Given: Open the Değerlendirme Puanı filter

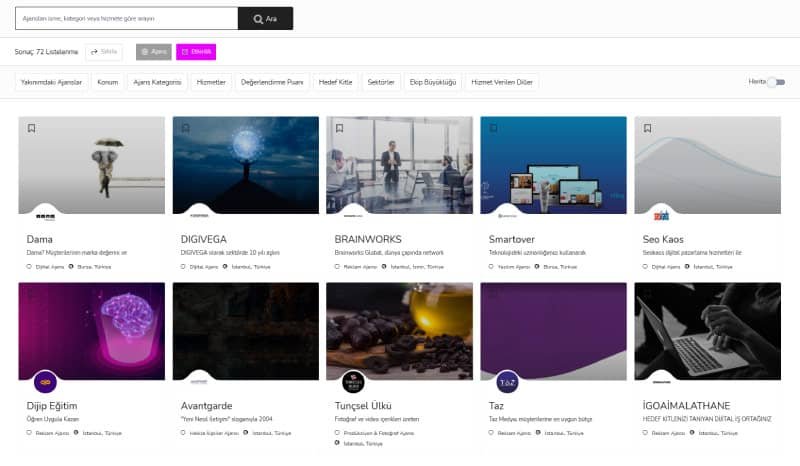Looking at the screenshot, I should coord(272,82).
